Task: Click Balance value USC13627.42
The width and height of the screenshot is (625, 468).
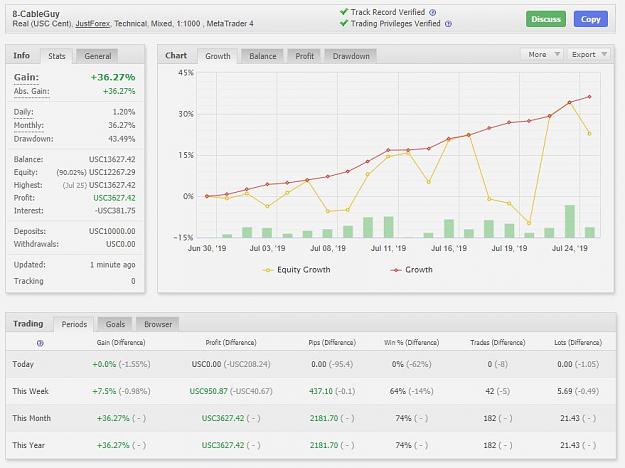Action: pyautogui.click(x=112, y=159)
